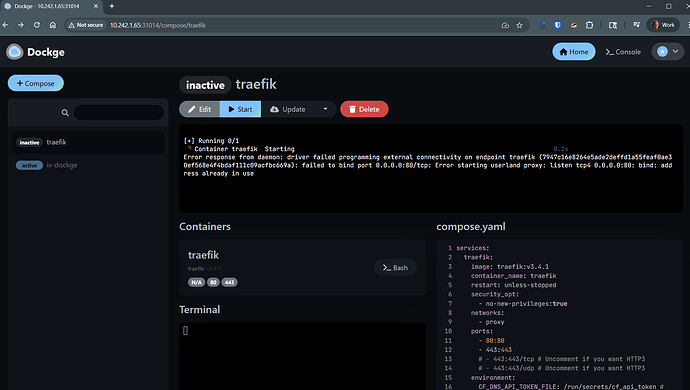Bookmark this page with star icon
The width and height of the screenshot is (690, 390).
519,25
